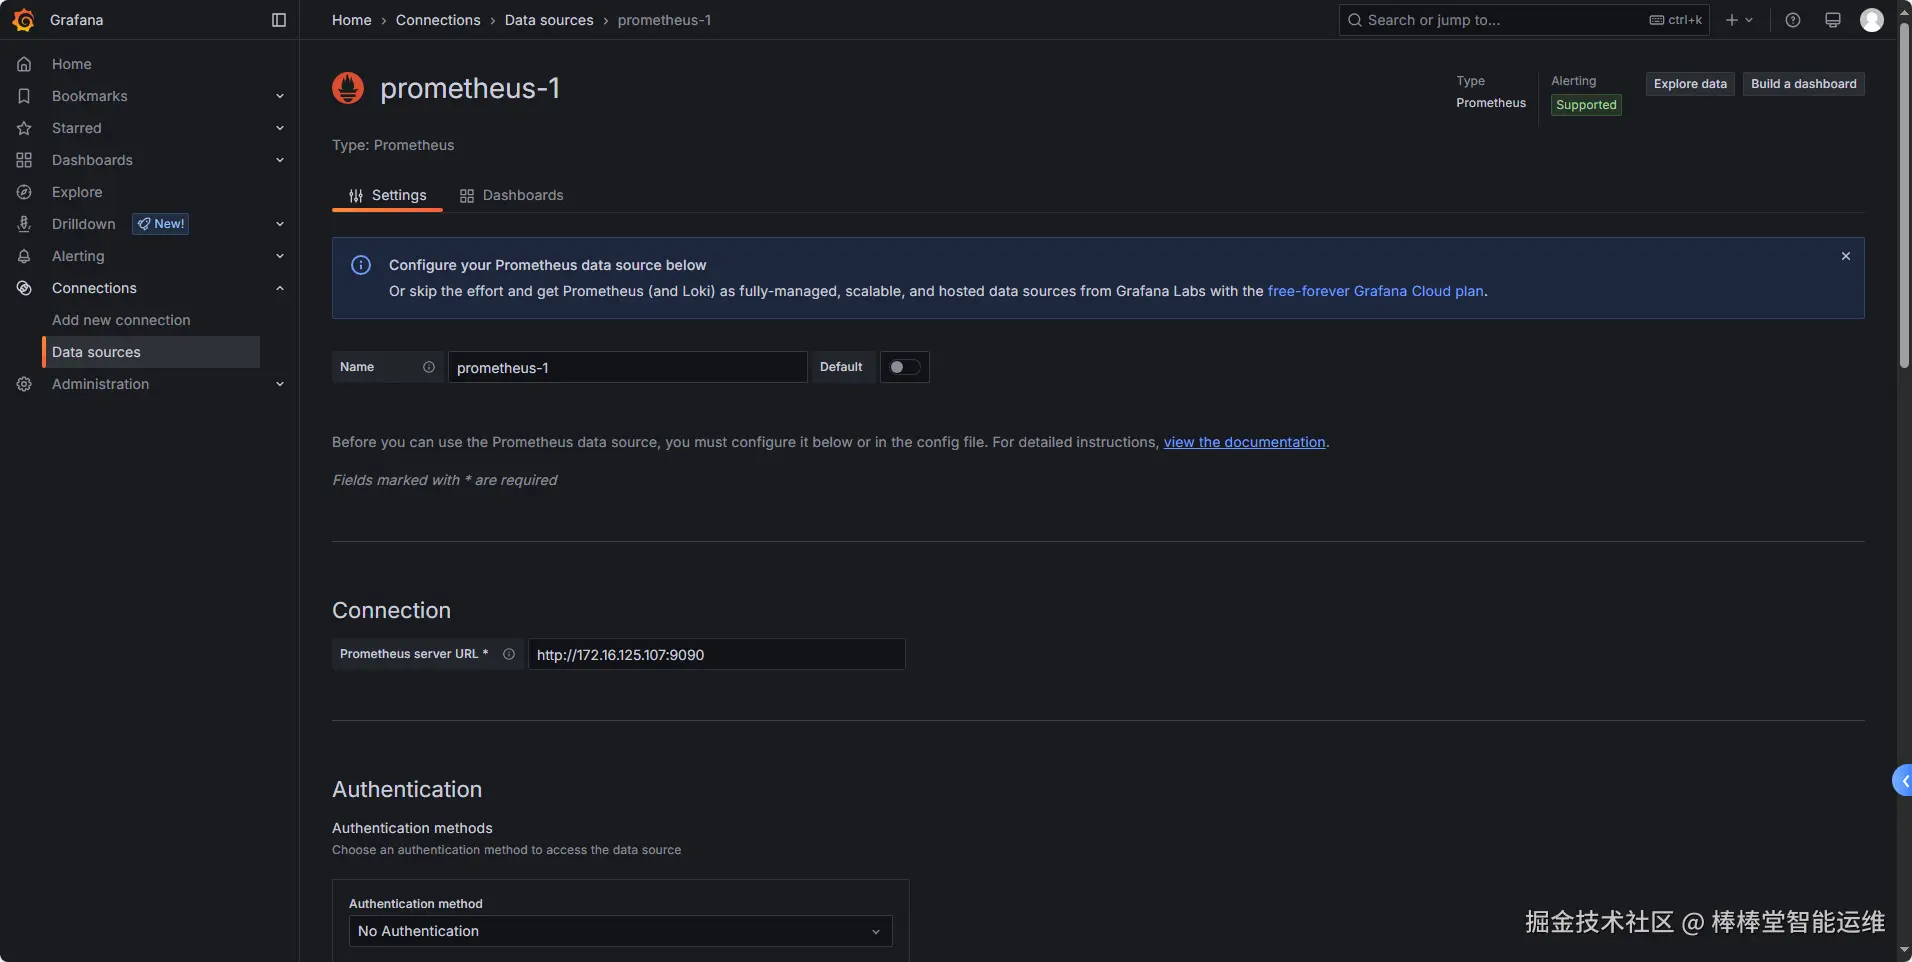1912x962 pixels.
Task: Select the Settings tab
Action: (387, 195)
